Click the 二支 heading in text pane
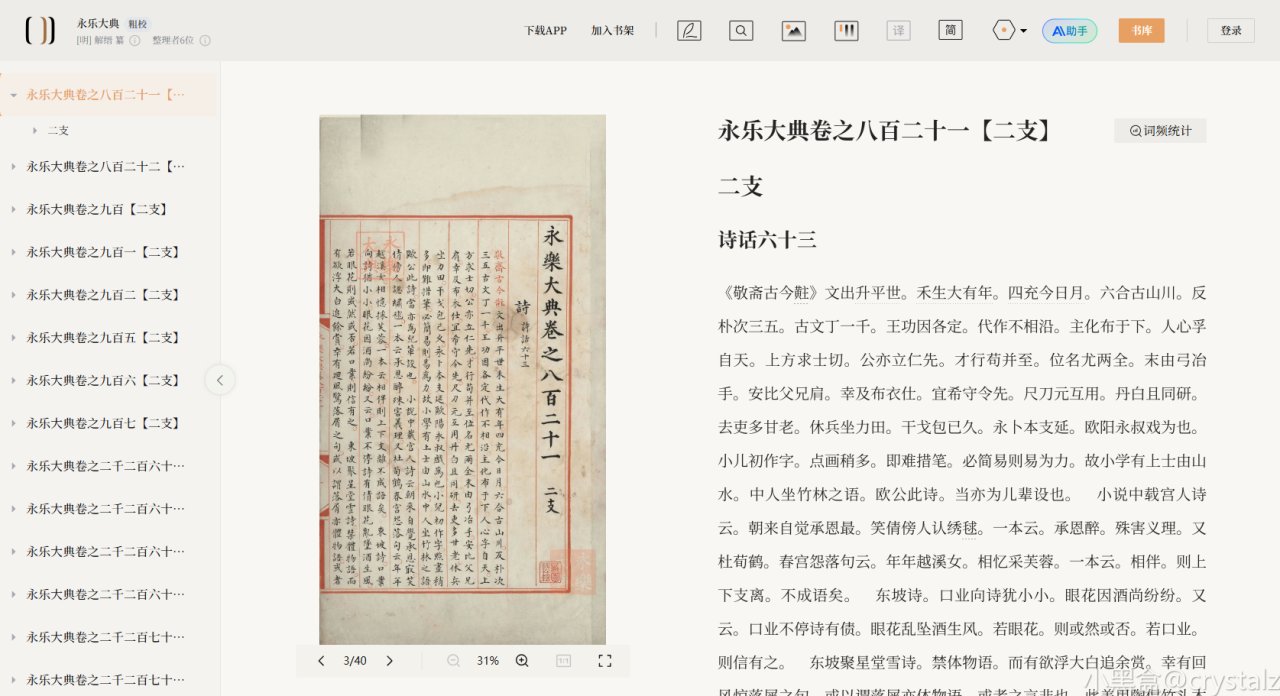 tap(741, 186)
